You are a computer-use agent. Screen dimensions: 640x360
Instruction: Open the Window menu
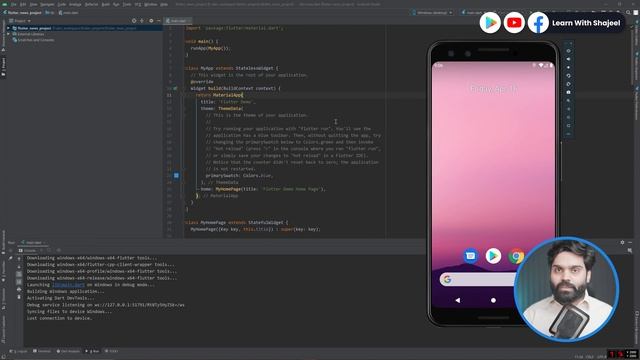(151, 4)
